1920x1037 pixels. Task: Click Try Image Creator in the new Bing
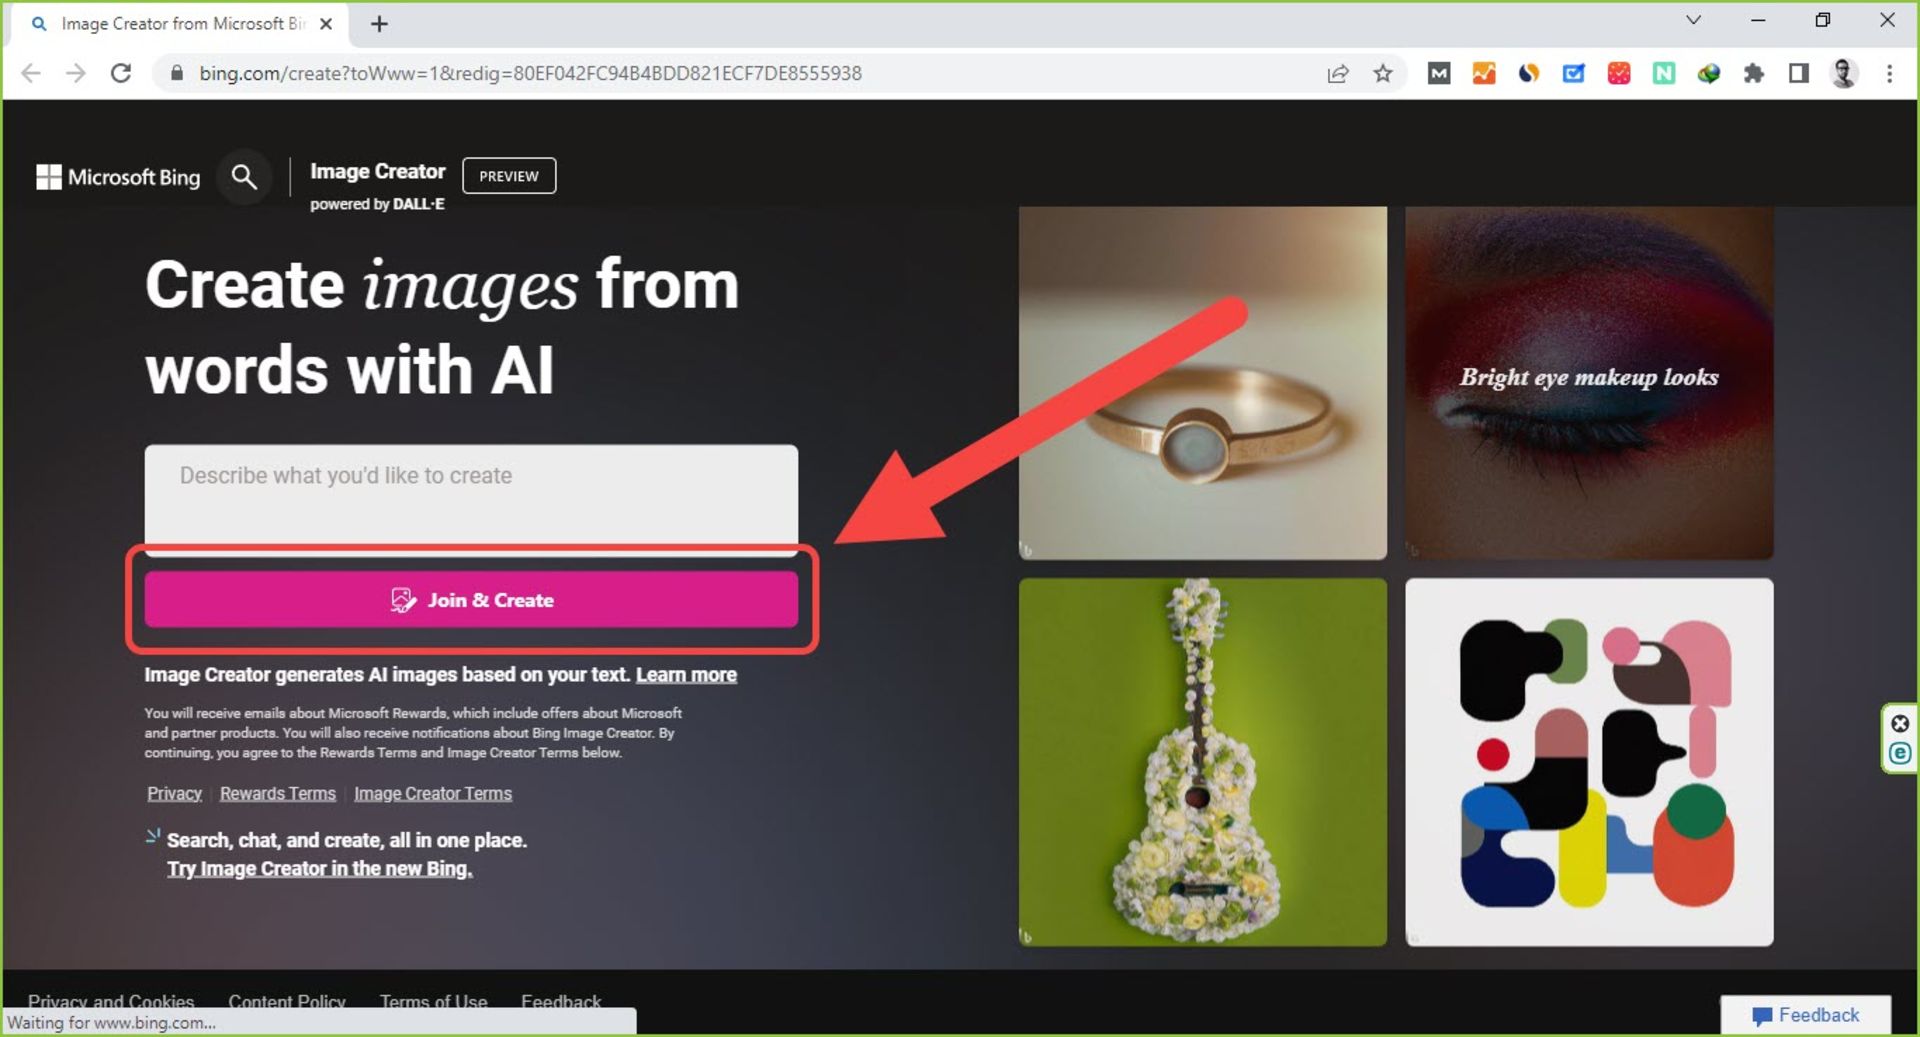(319, 868)
